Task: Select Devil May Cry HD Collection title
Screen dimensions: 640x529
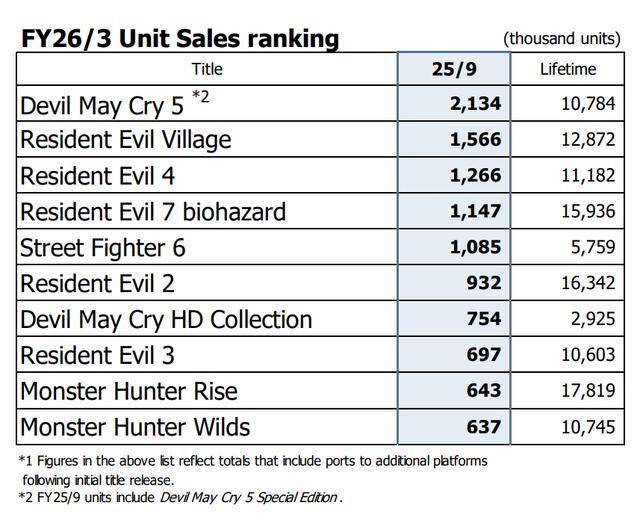Action: (x=166, y=319)
